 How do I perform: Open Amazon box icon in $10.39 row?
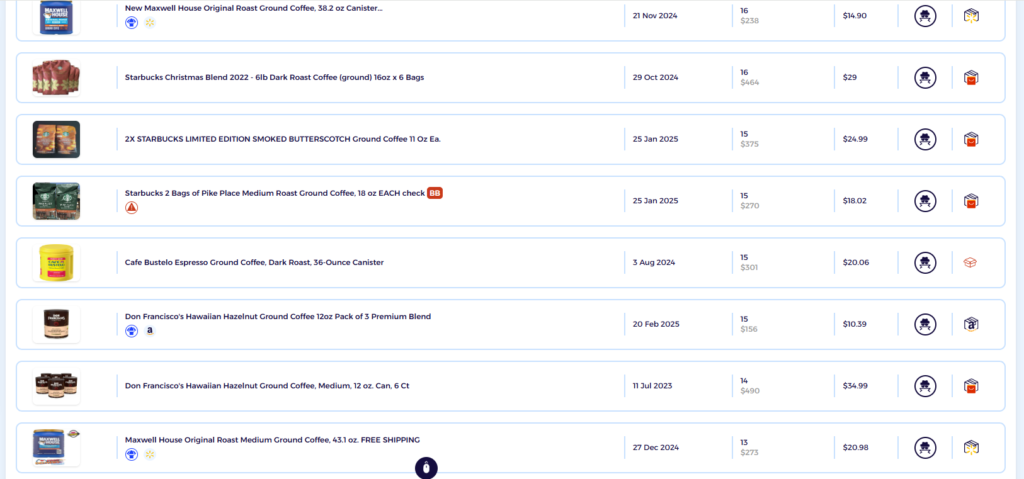971,324
